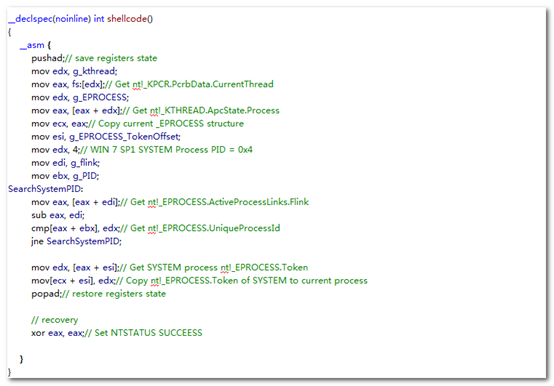Click the 'mov ebx, g_PID' line
554x386 pixels.
pos(65,176)
